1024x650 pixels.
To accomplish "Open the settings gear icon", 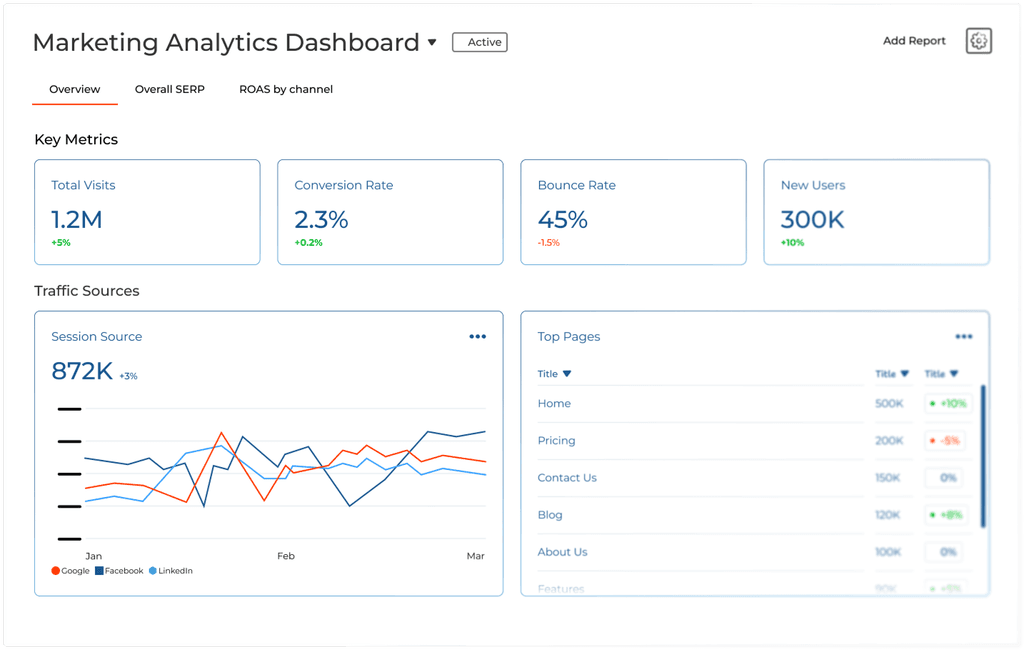I will point(978,41).
